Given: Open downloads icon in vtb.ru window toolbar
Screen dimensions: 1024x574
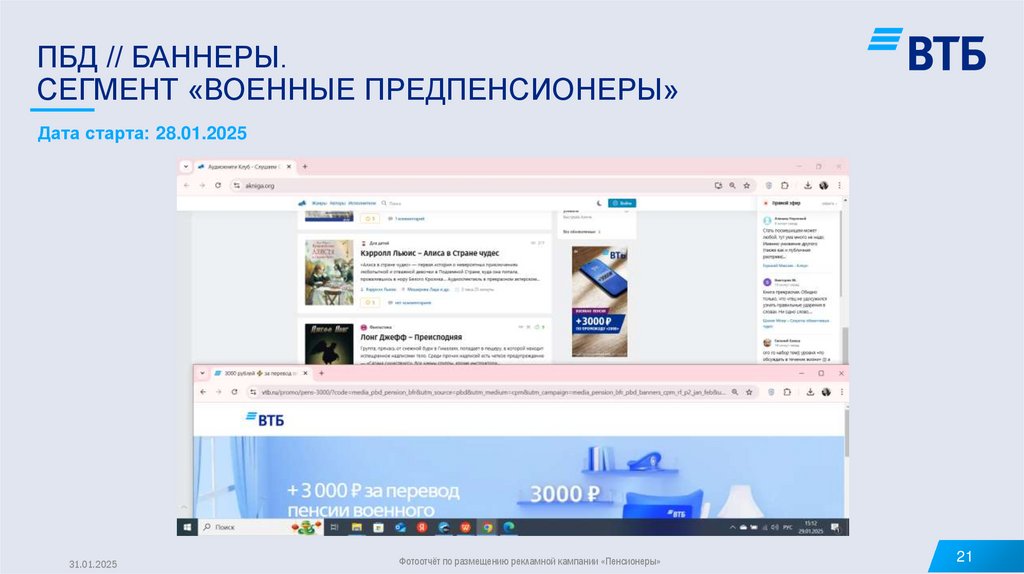Looking at the screenshot, I should (x=810, y=392).
